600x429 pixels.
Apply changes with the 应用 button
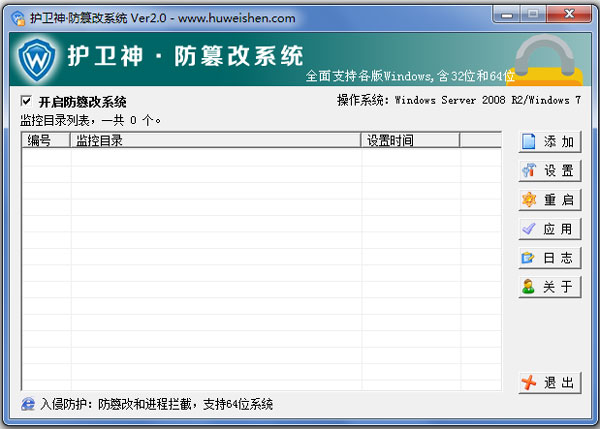click(x=549, y=229)
